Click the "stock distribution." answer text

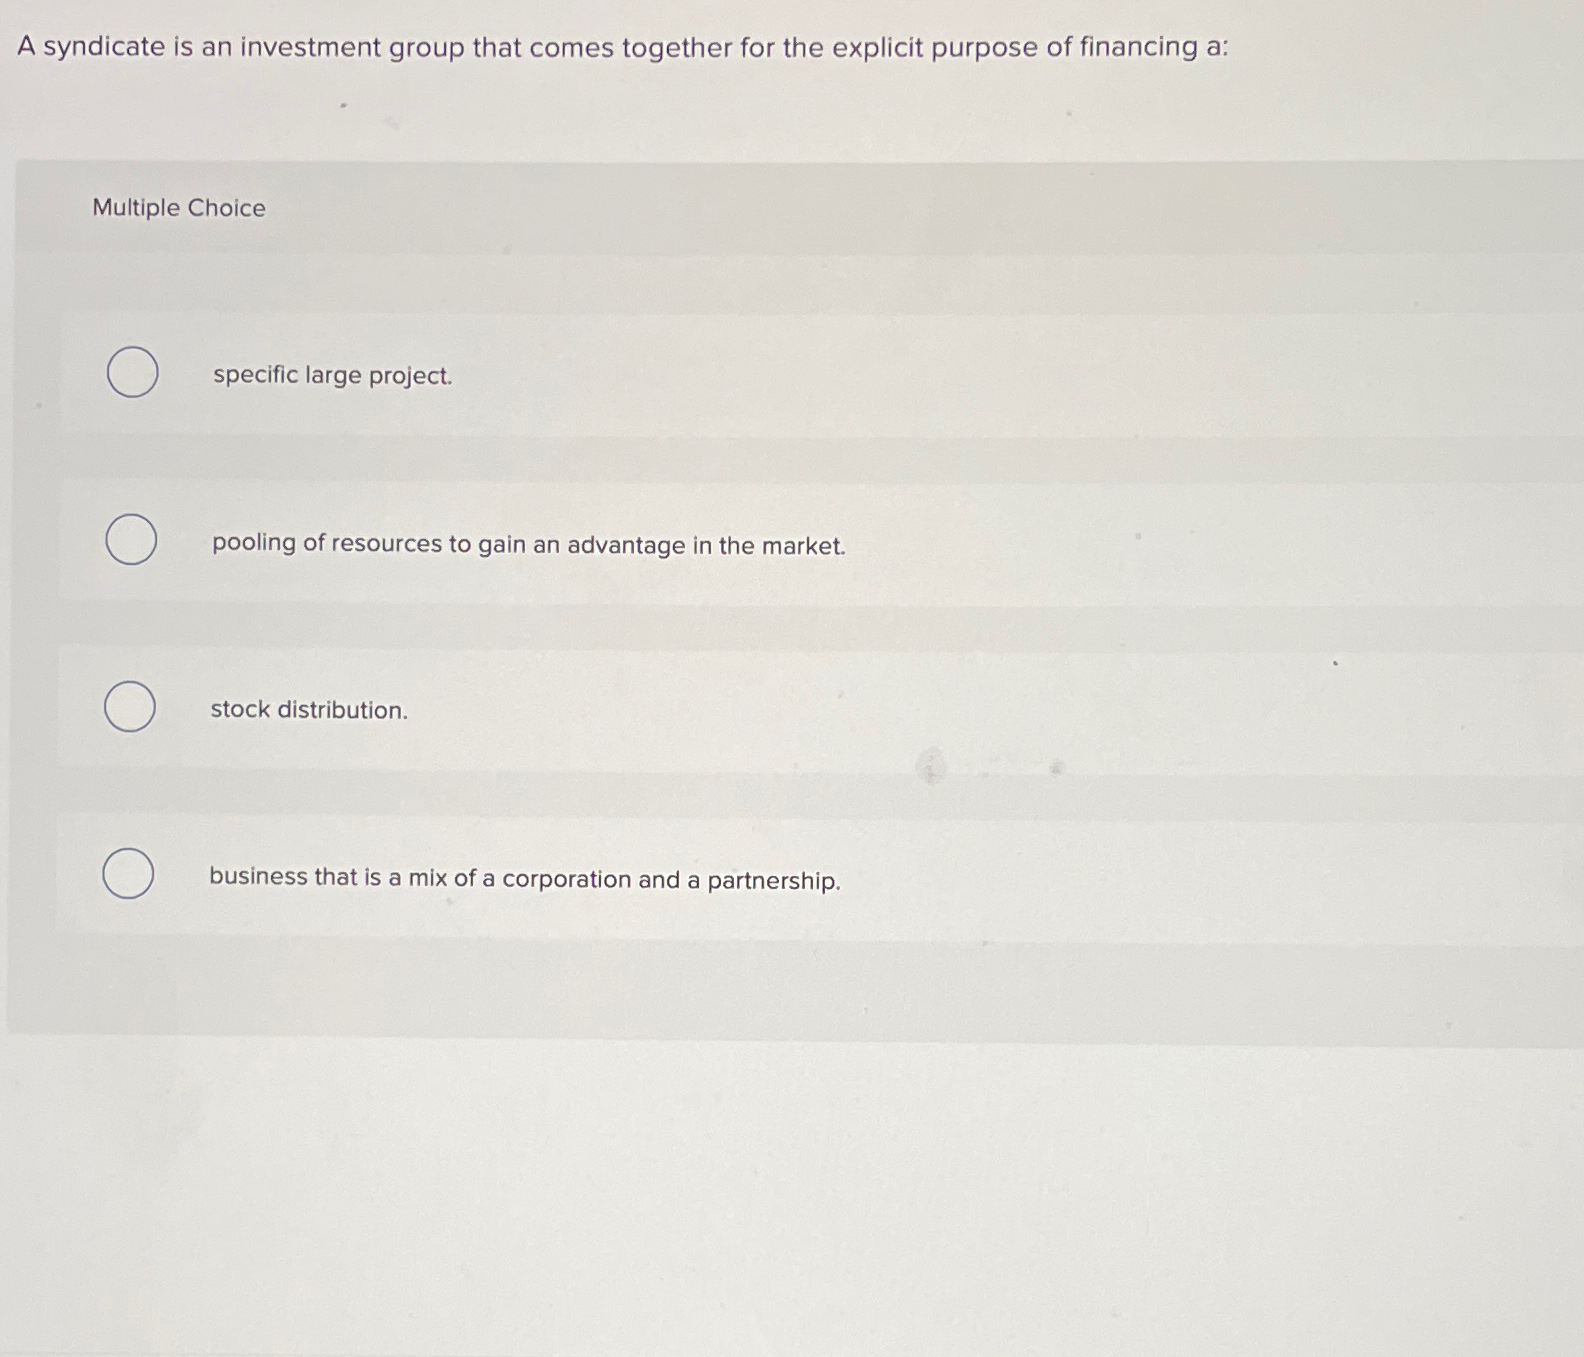point(309,710)
